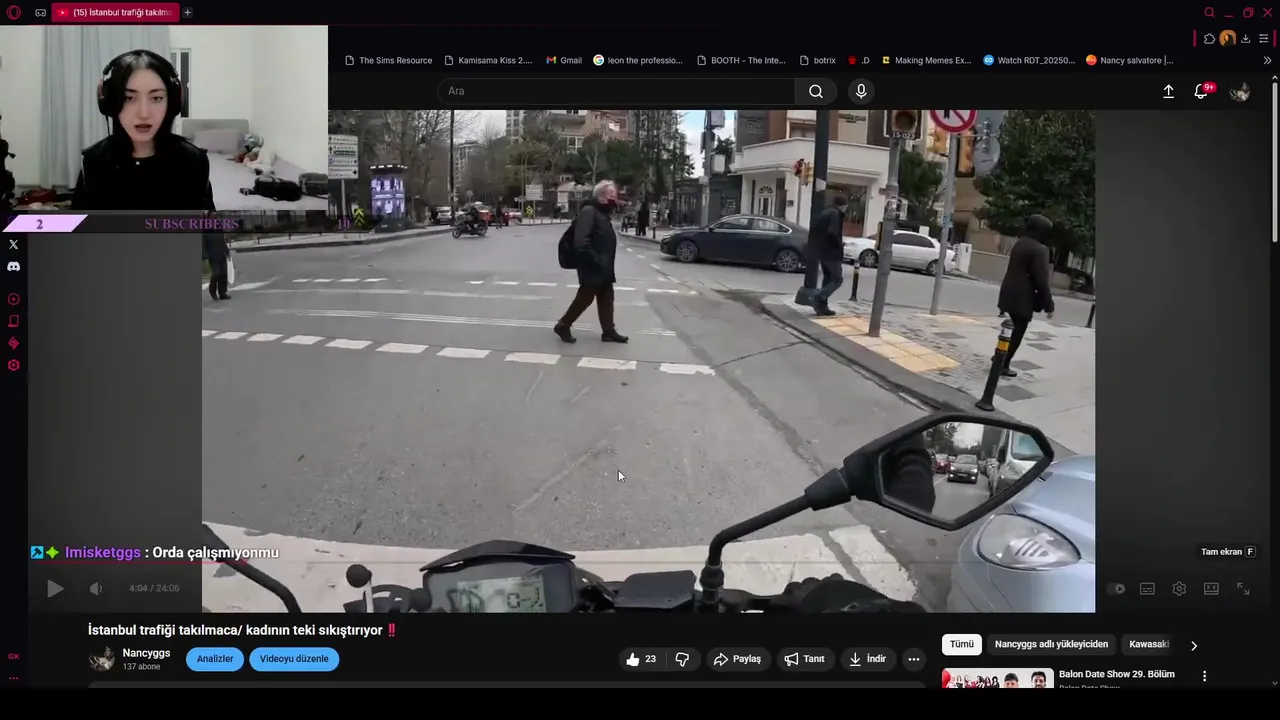Screen dimensions: 1280x720
Task: Open the sidebar hexagon settings icon
Action: (13, 365)
